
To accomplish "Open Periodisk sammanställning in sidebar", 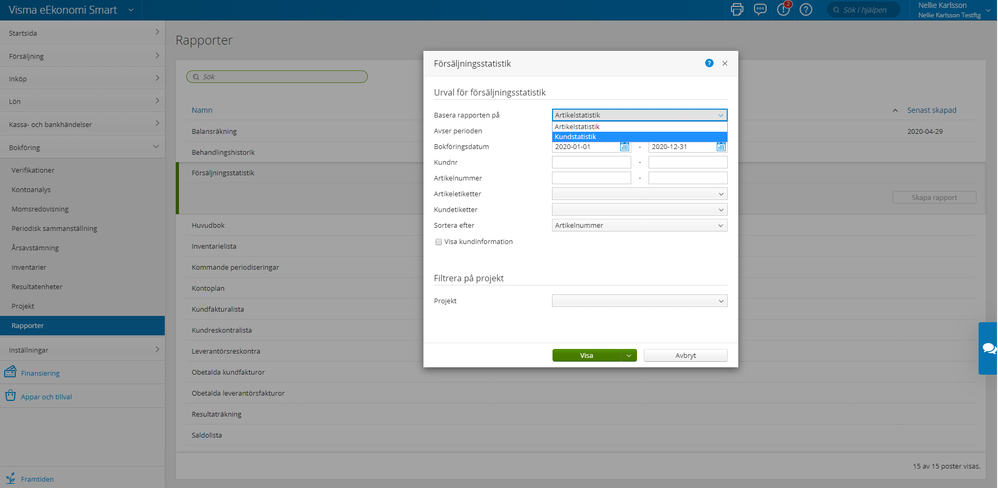I will tap(54, 228).
